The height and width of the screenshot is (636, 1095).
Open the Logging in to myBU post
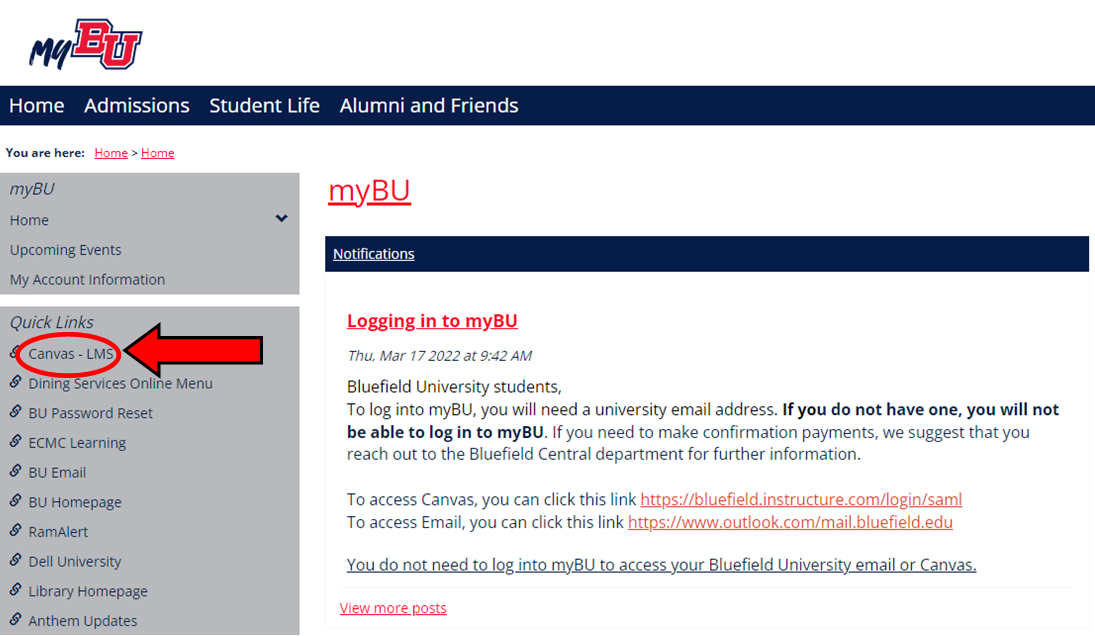[432, 320]
